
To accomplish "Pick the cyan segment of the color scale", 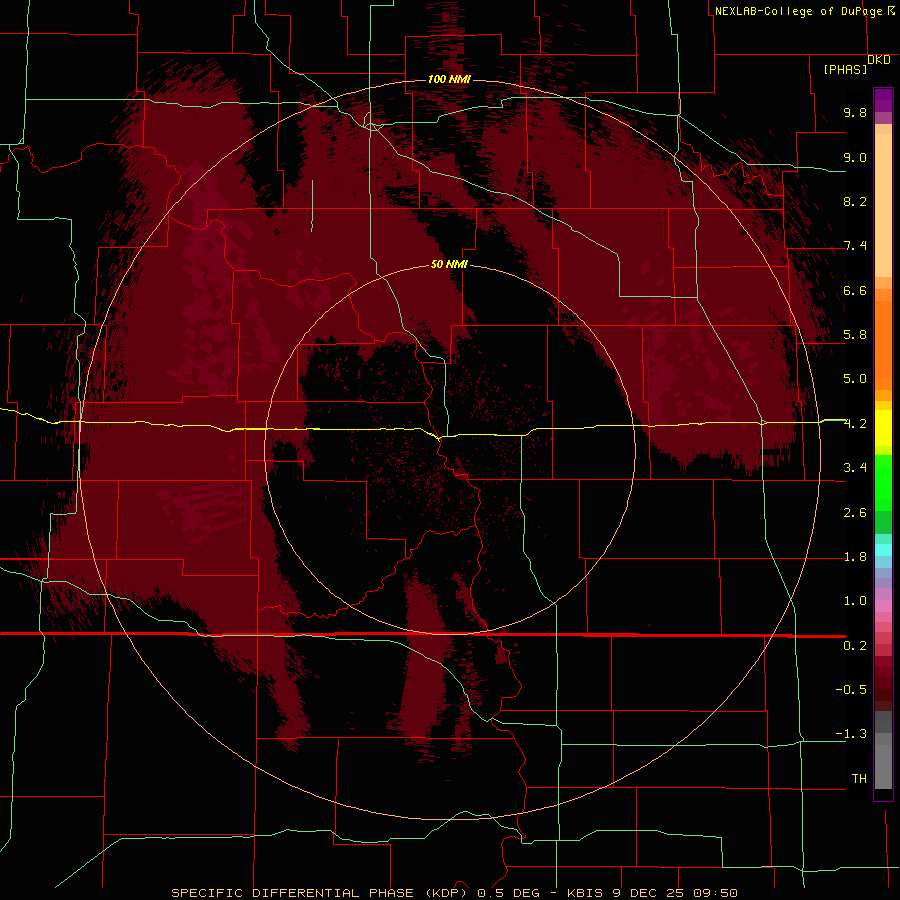I will coord(883,550).
